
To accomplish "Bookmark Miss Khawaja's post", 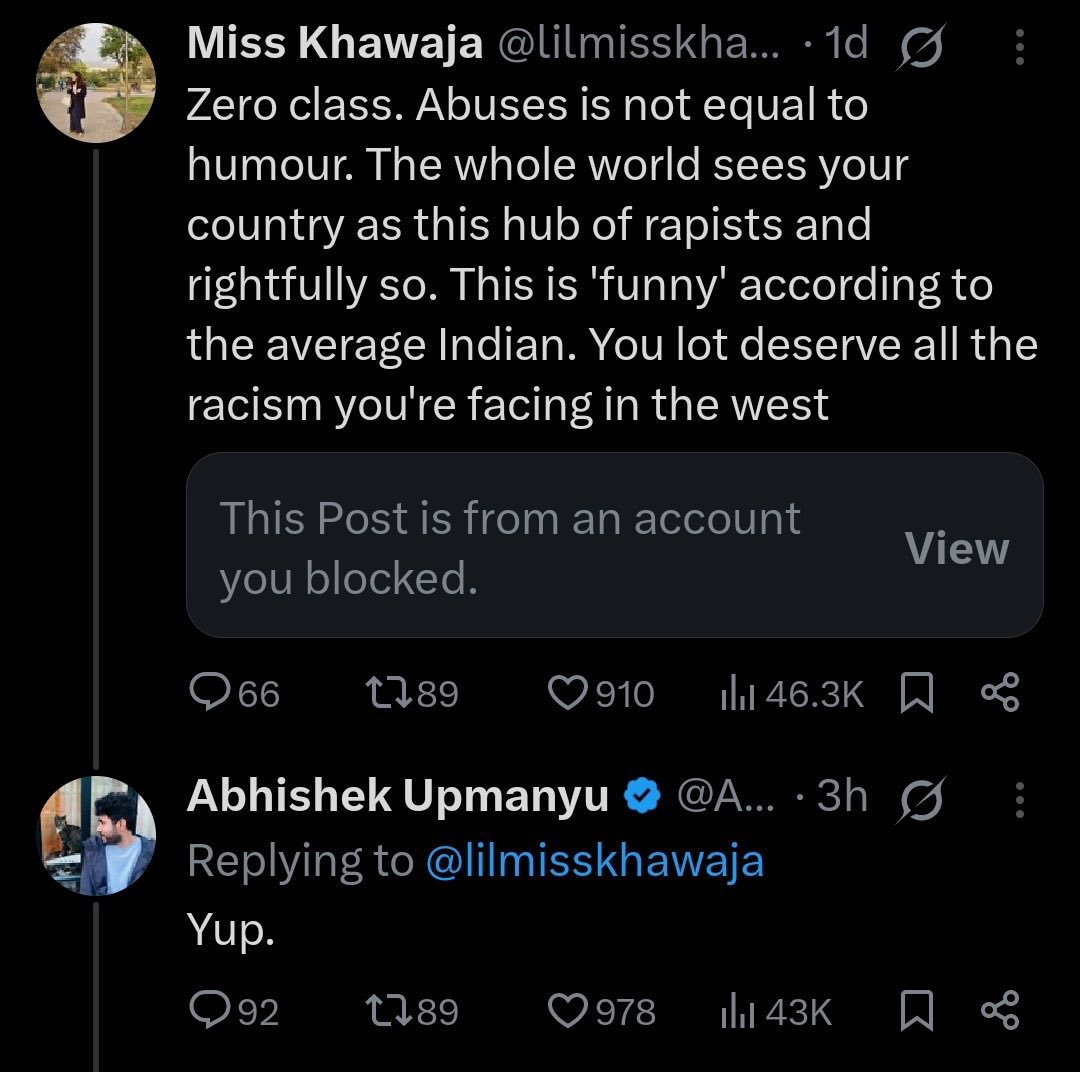I will (916, 693).
